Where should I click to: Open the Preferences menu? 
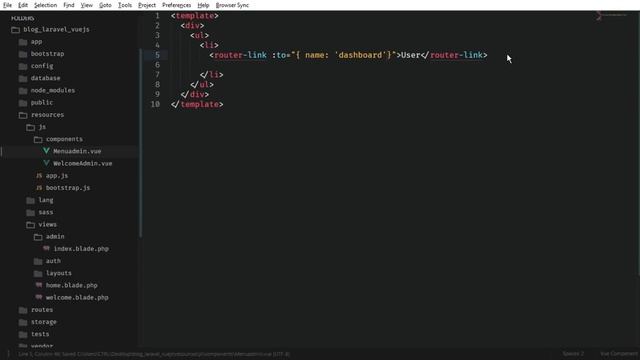click(176, 5)
